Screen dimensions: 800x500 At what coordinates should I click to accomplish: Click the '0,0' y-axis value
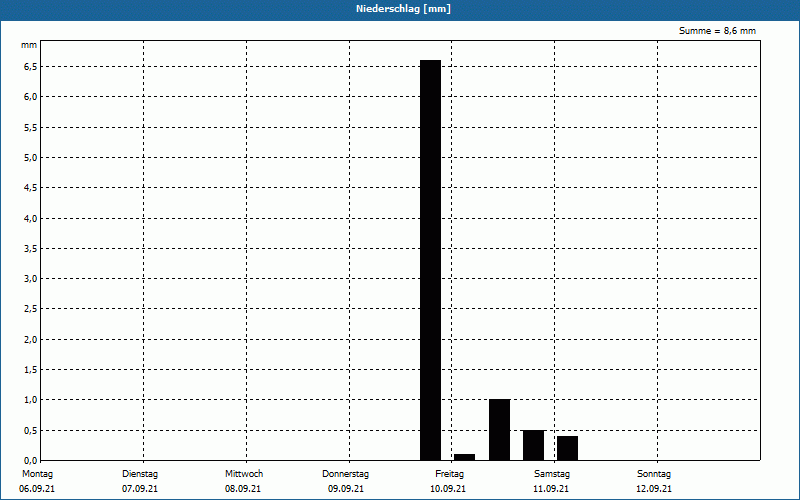pos(30,460)
